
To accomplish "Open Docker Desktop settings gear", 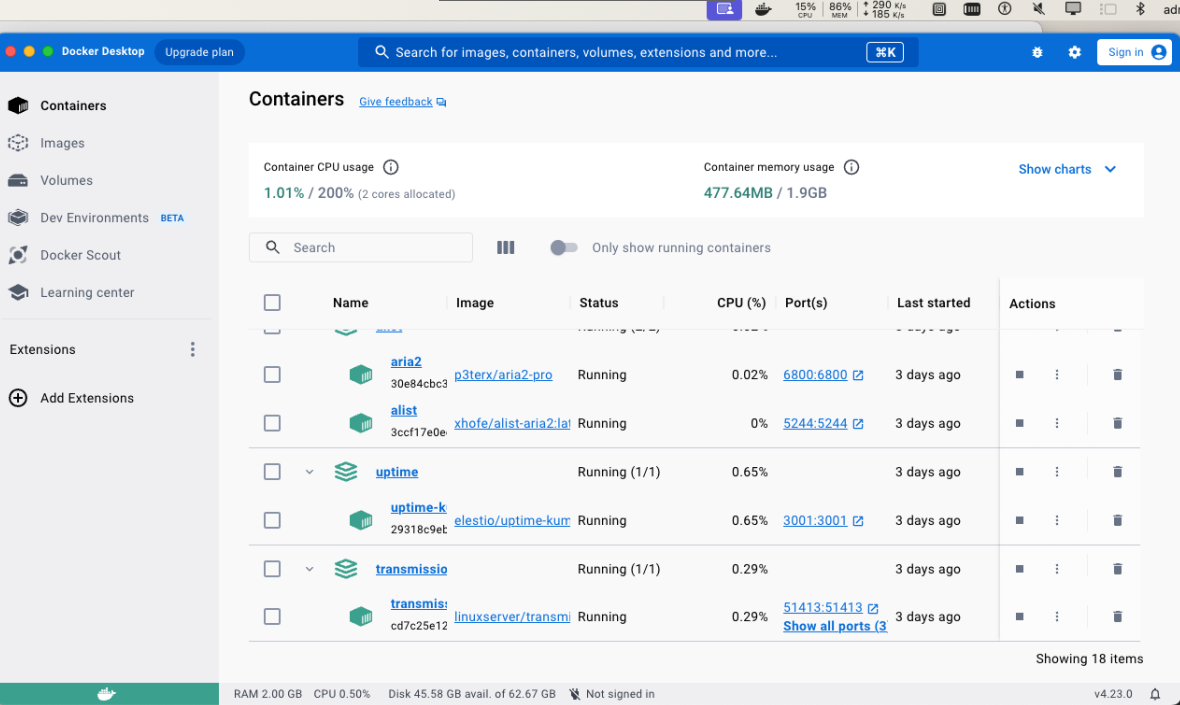I will click(1074, 51).
